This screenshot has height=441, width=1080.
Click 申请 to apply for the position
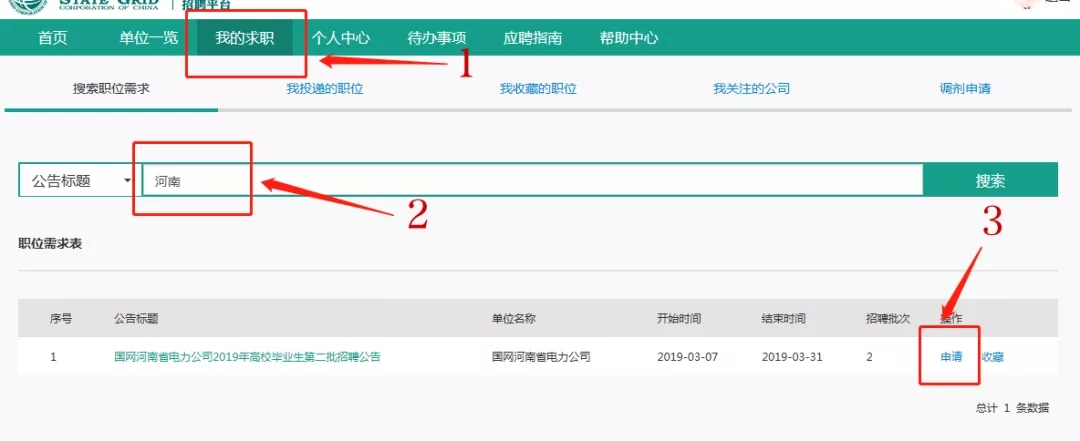tap(951, 356)
